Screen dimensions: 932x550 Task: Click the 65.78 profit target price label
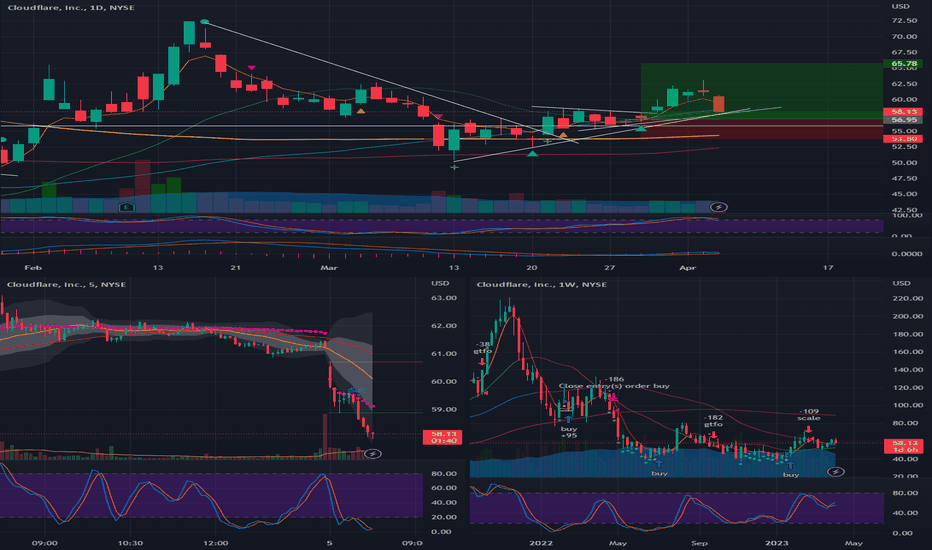903,64
